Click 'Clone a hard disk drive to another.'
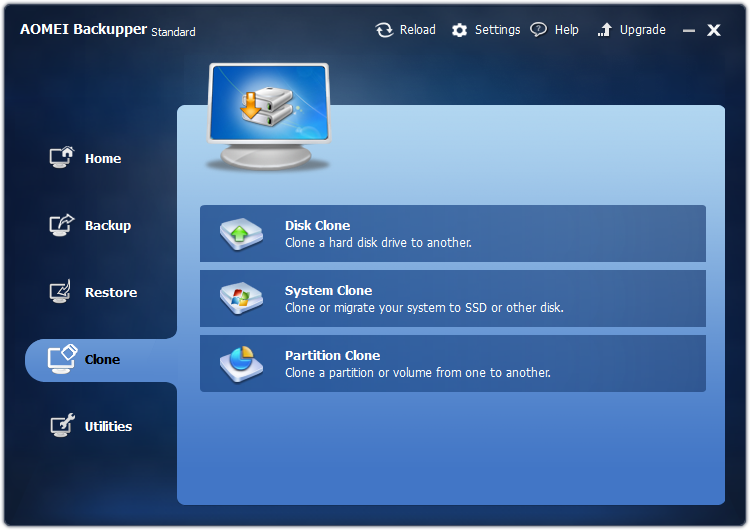750x530 pixels. tap(378, 243)
